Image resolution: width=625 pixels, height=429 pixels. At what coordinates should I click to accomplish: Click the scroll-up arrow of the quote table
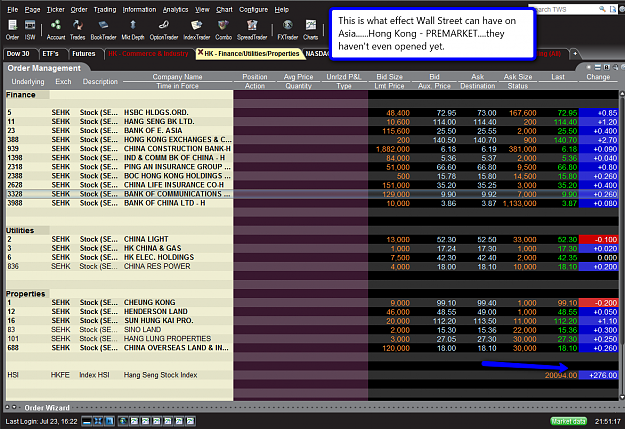(x=621, y=94)
